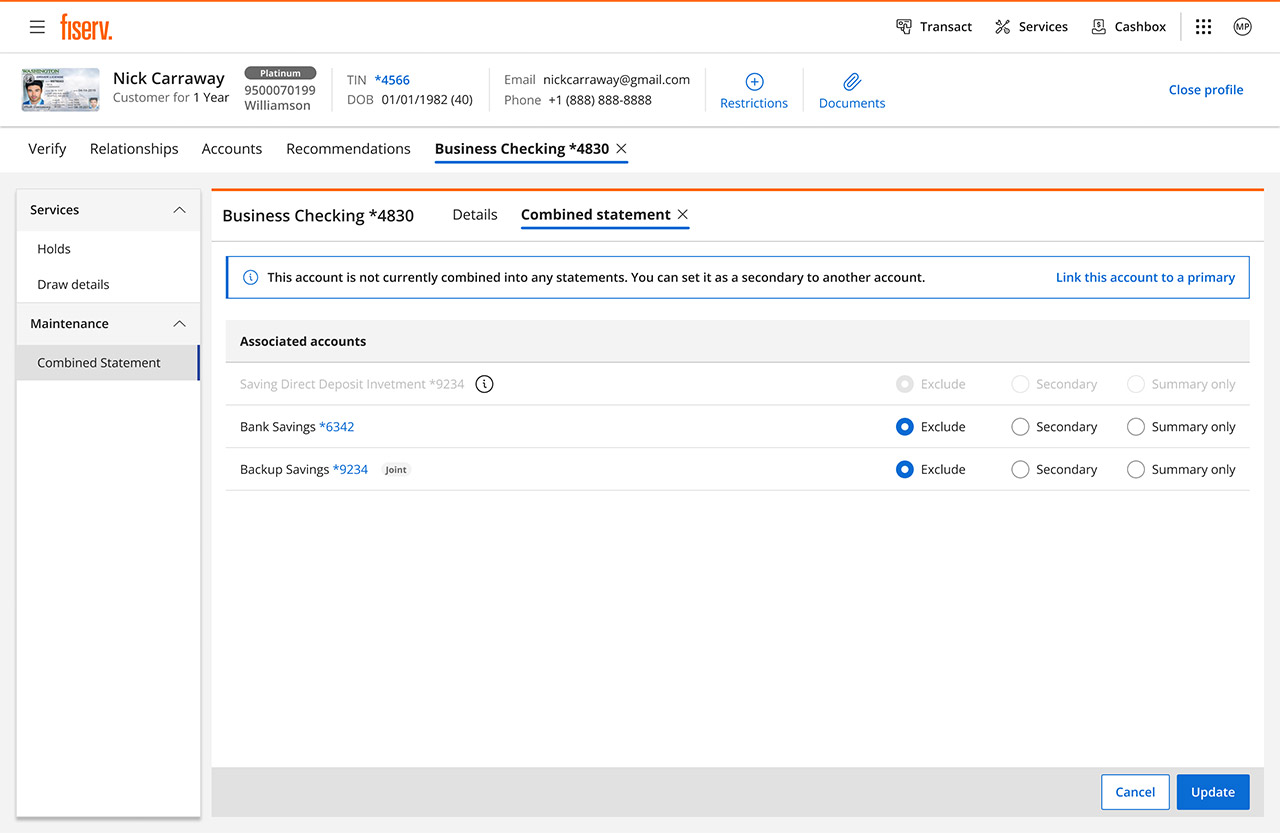Collapse the Maintenance sidebar section
Viewport: 1280px width, 833px height.
(180, 324)
